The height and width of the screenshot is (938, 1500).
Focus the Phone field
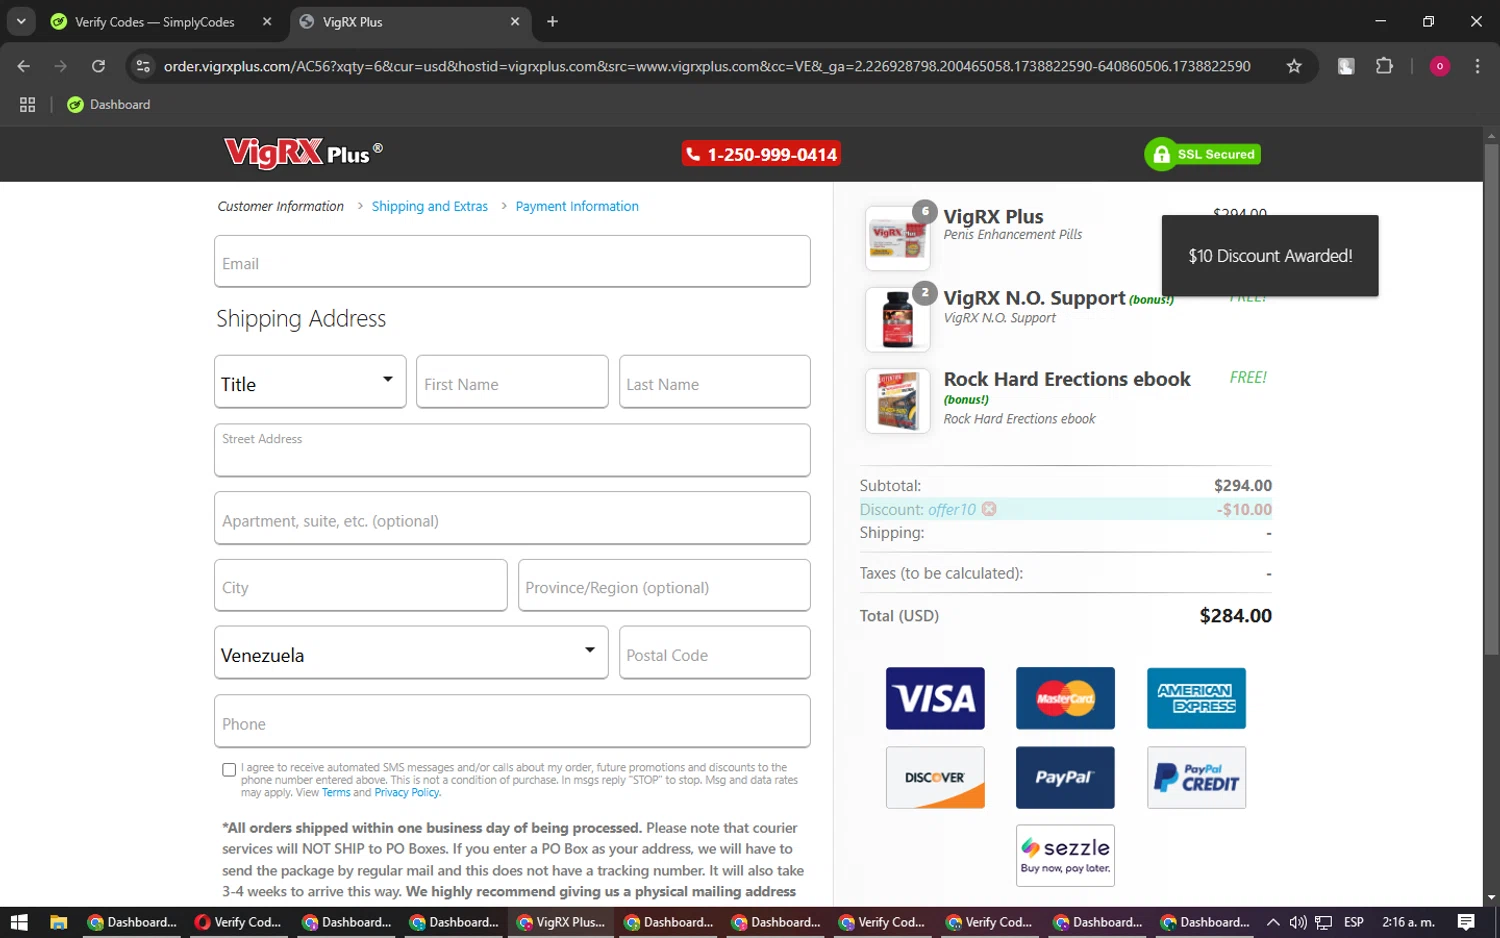(512, 721)
